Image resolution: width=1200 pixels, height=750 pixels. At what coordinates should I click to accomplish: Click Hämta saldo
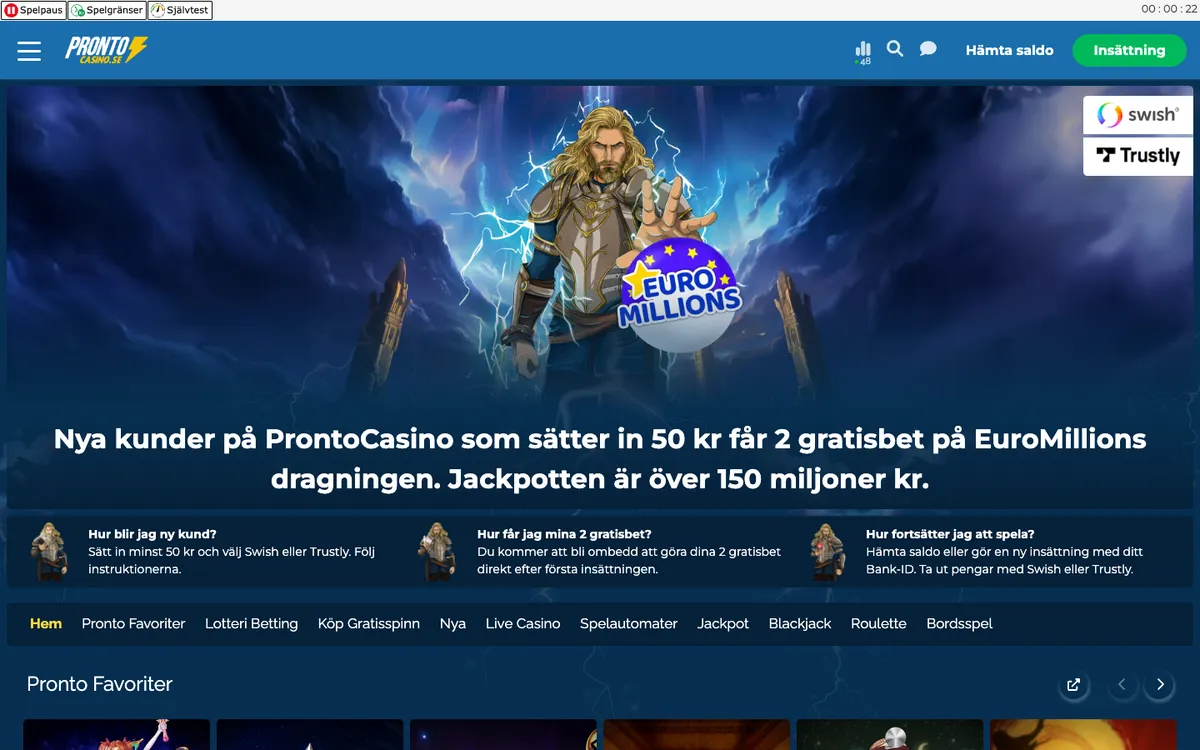coord(1009,50)
